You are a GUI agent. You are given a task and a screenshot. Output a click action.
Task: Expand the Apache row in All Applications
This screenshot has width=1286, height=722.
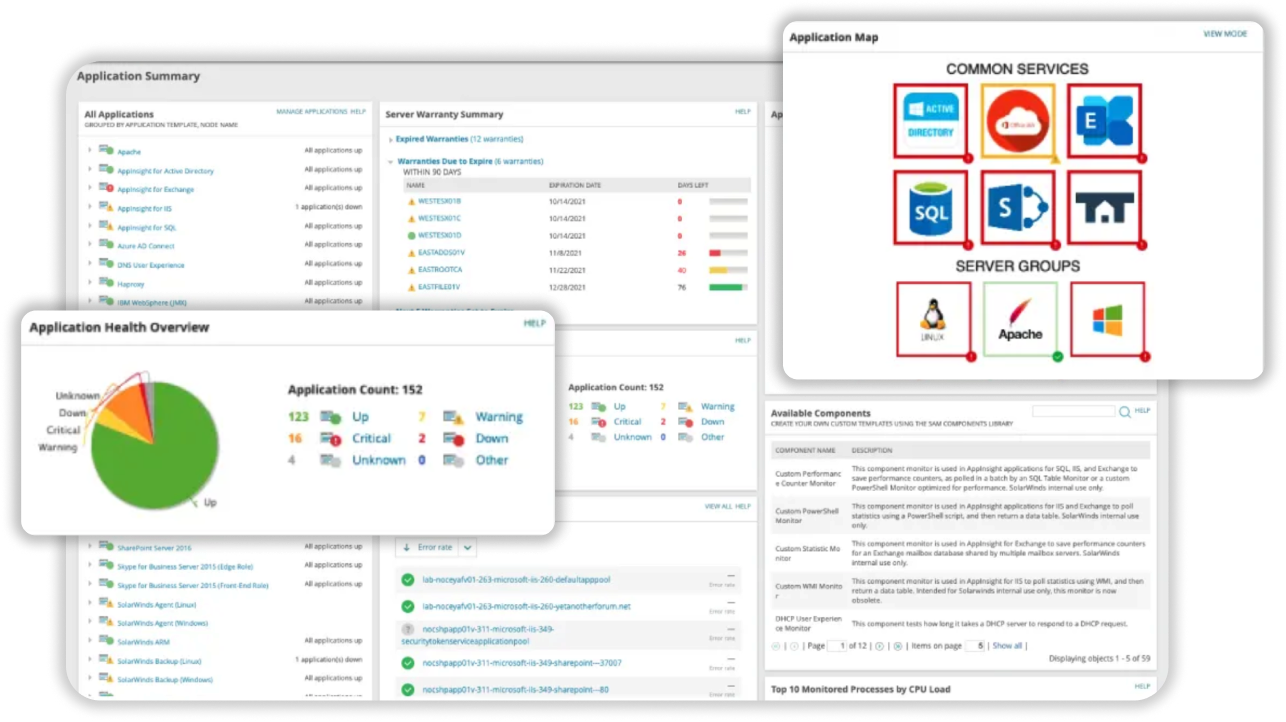coord(89,151)
